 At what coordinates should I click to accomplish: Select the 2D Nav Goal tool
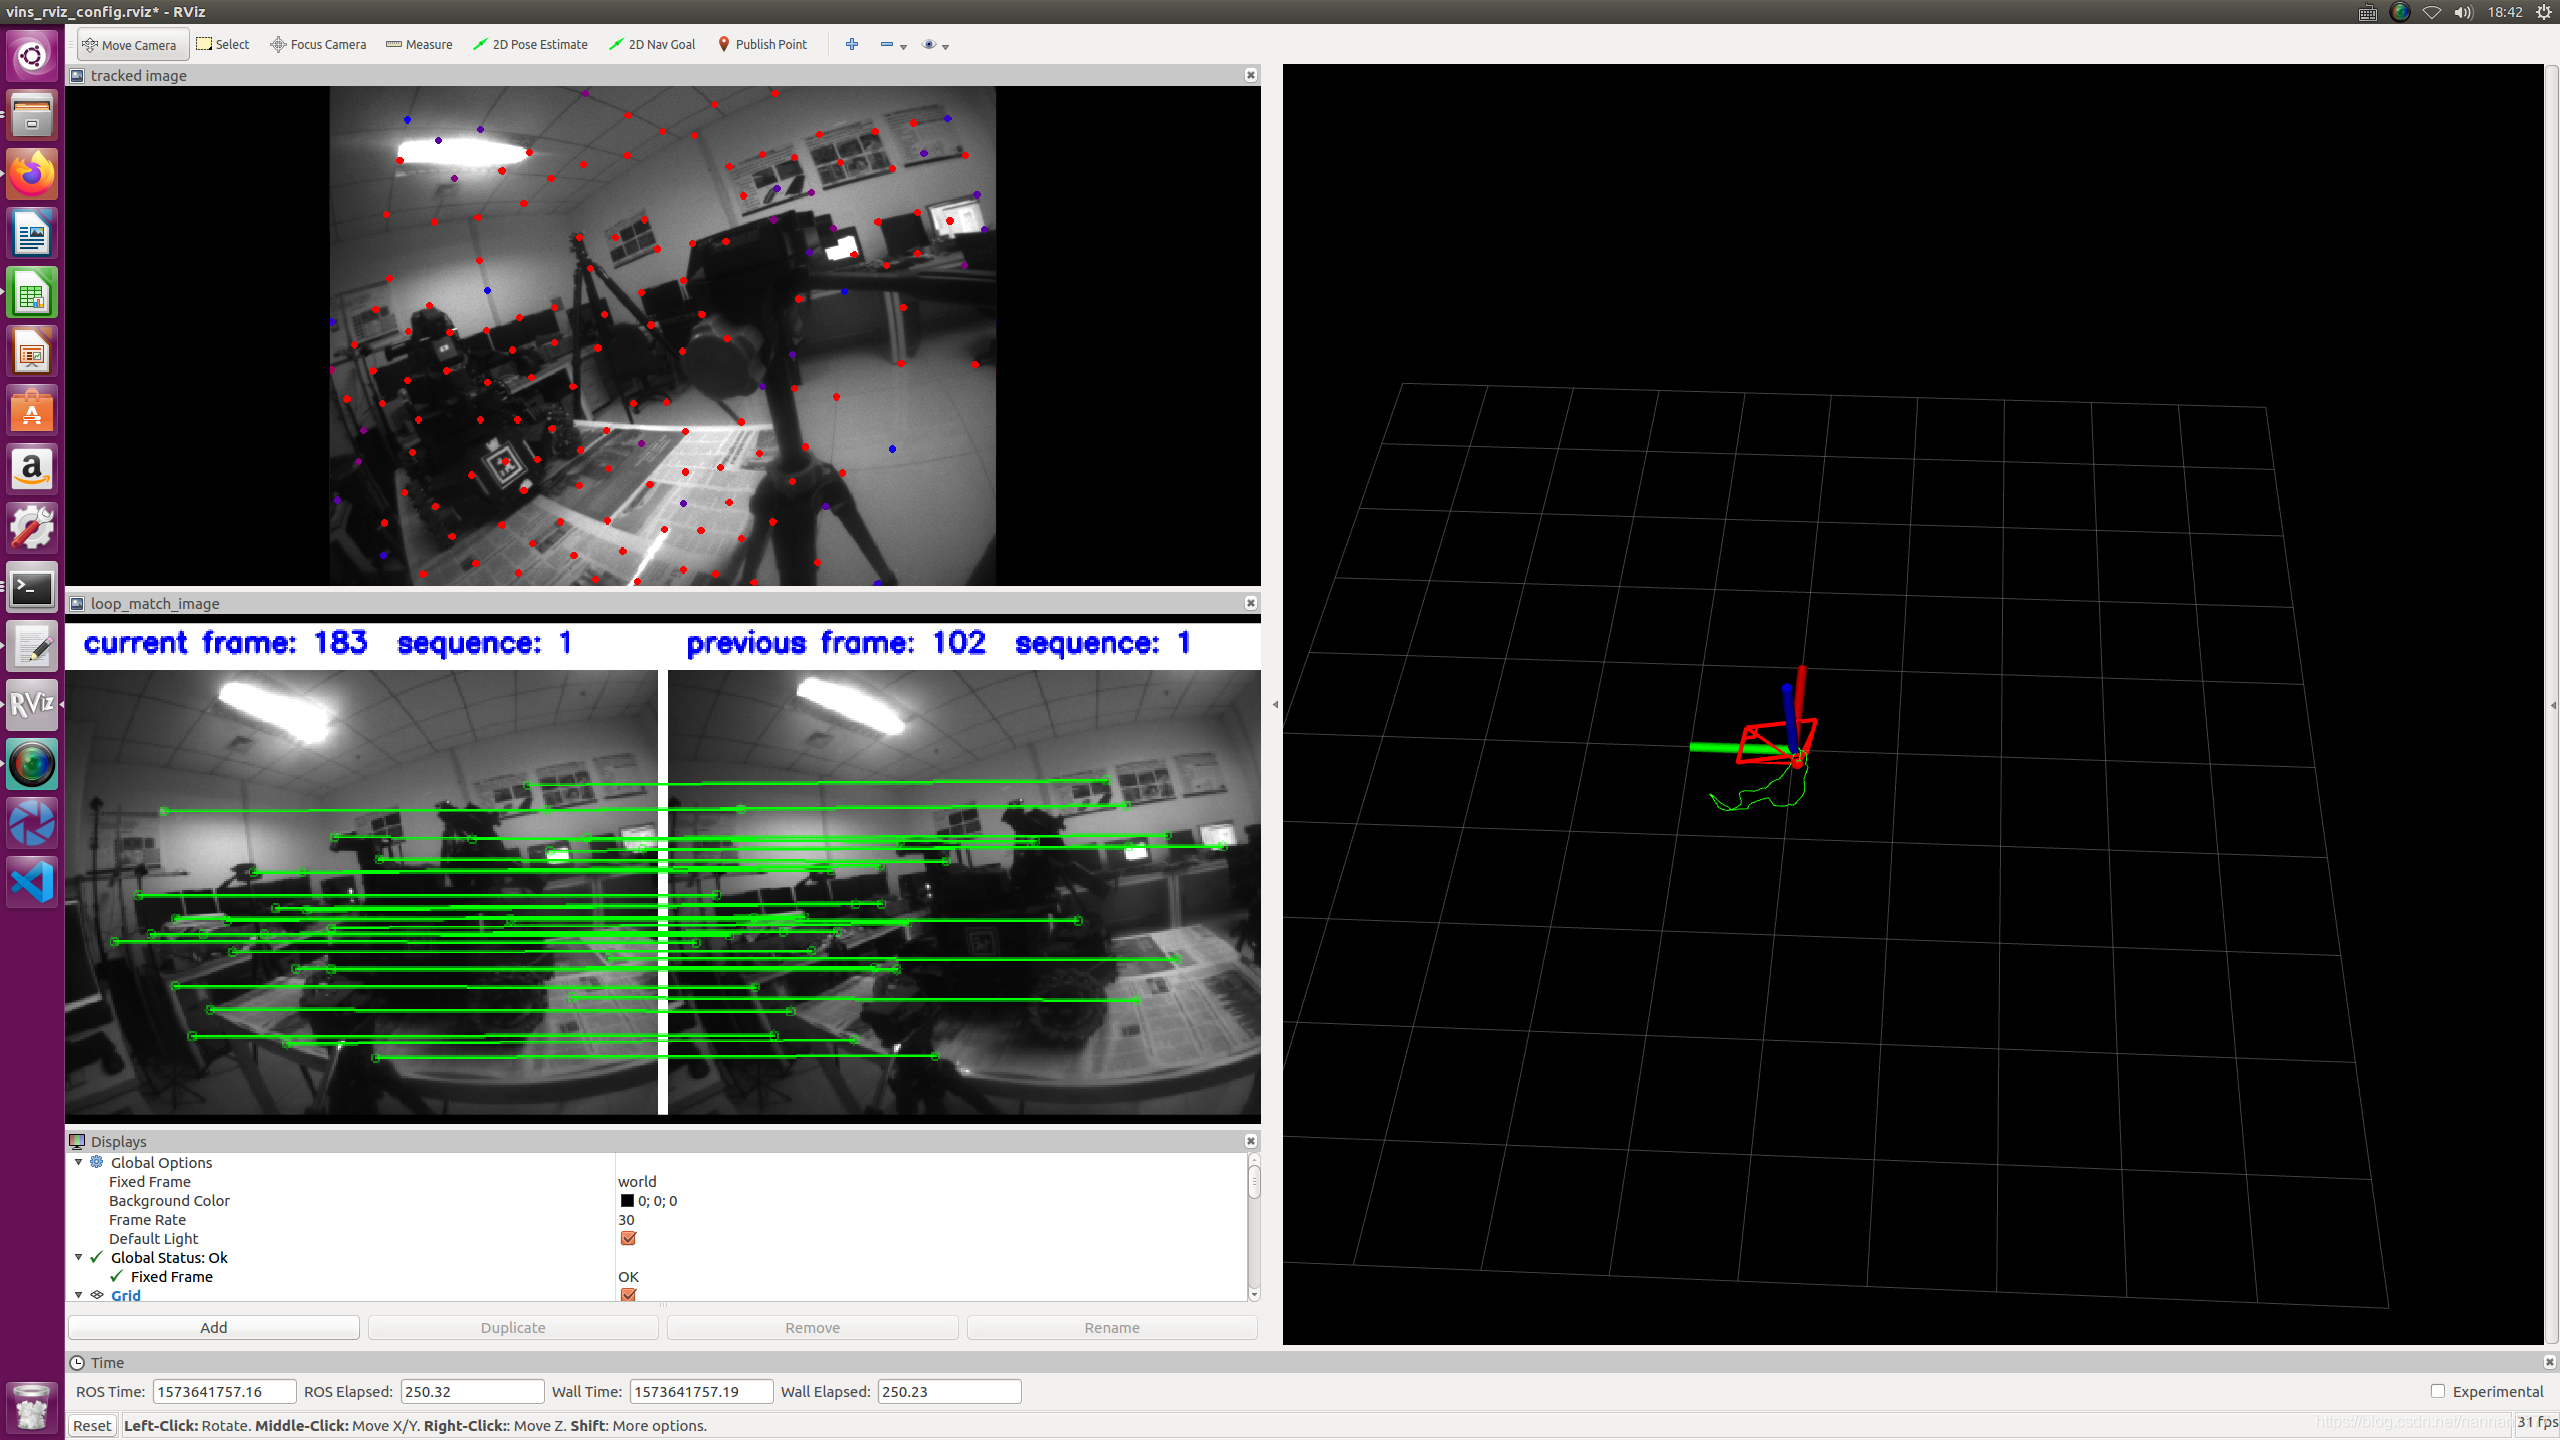(x=652, y=45)
